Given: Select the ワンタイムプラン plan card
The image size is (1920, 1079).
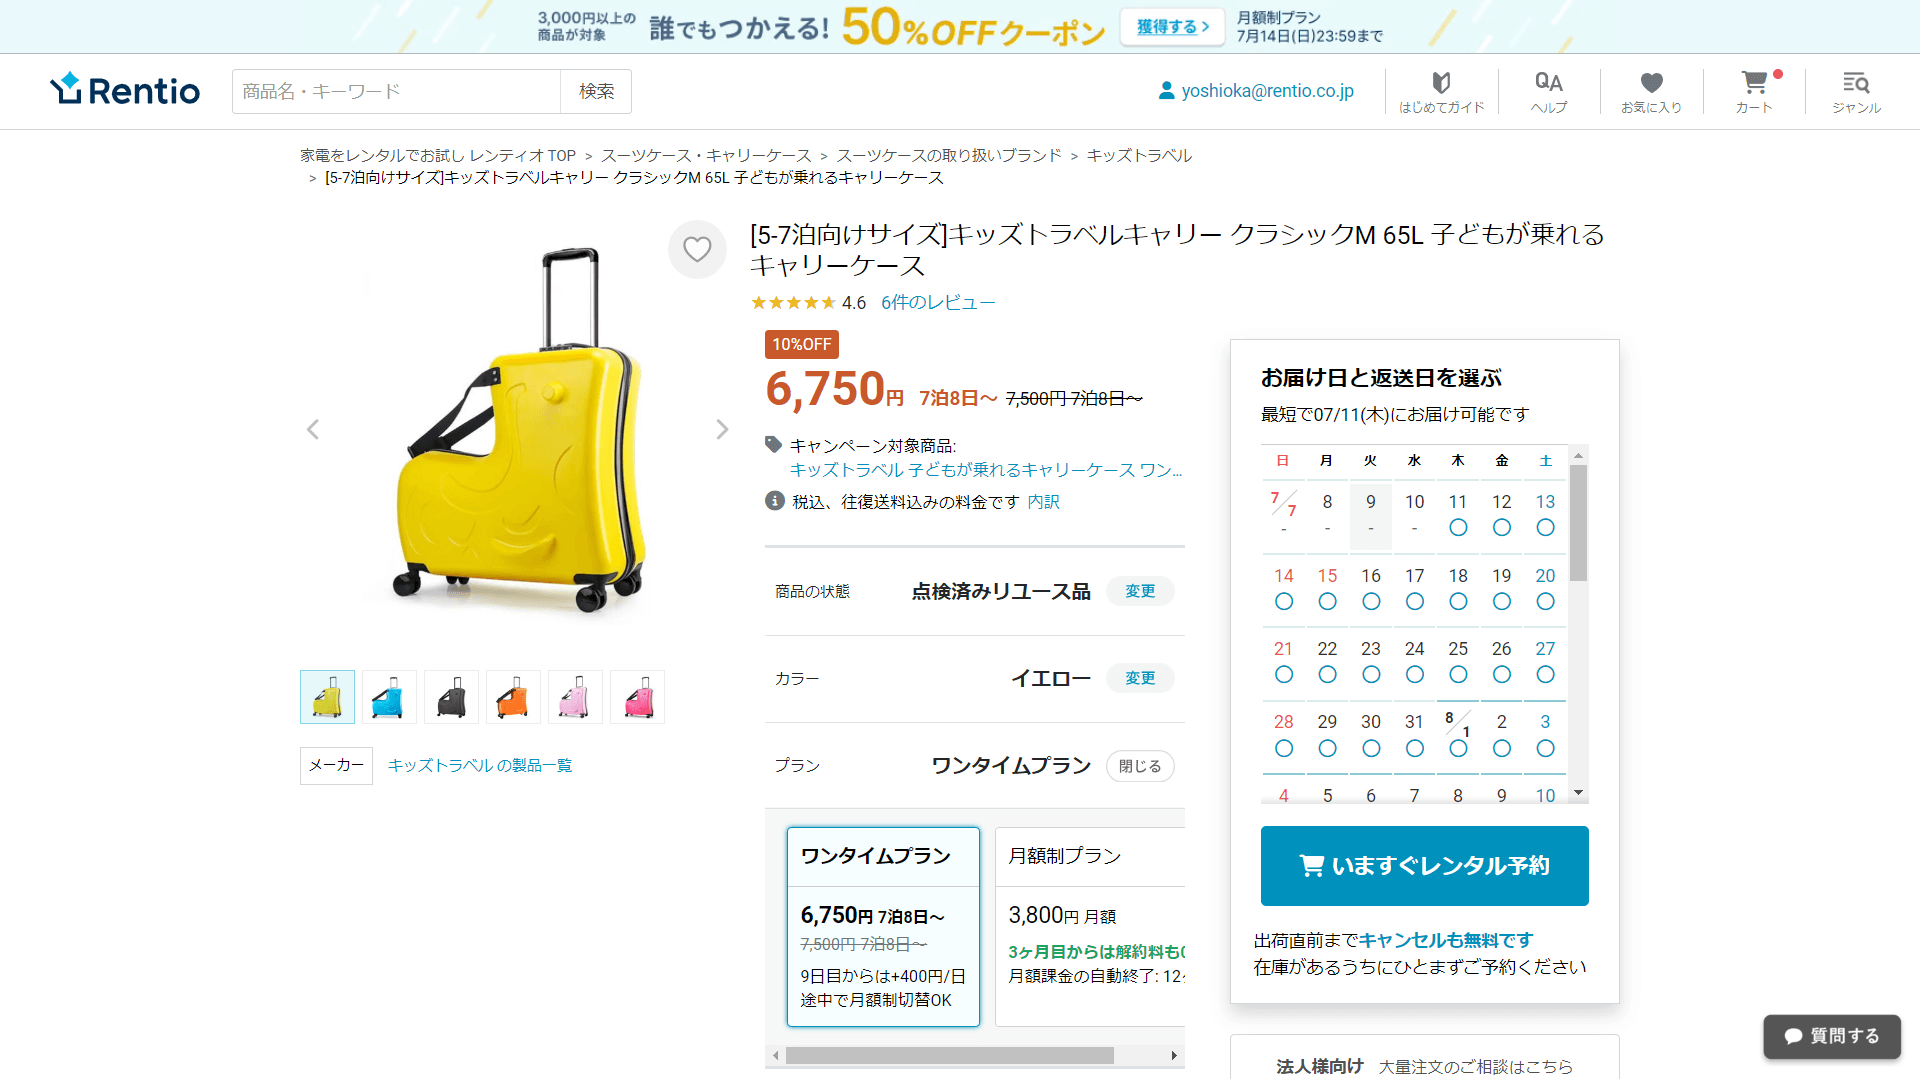Looking at the screenshot, I should click(x=883, y=927).
